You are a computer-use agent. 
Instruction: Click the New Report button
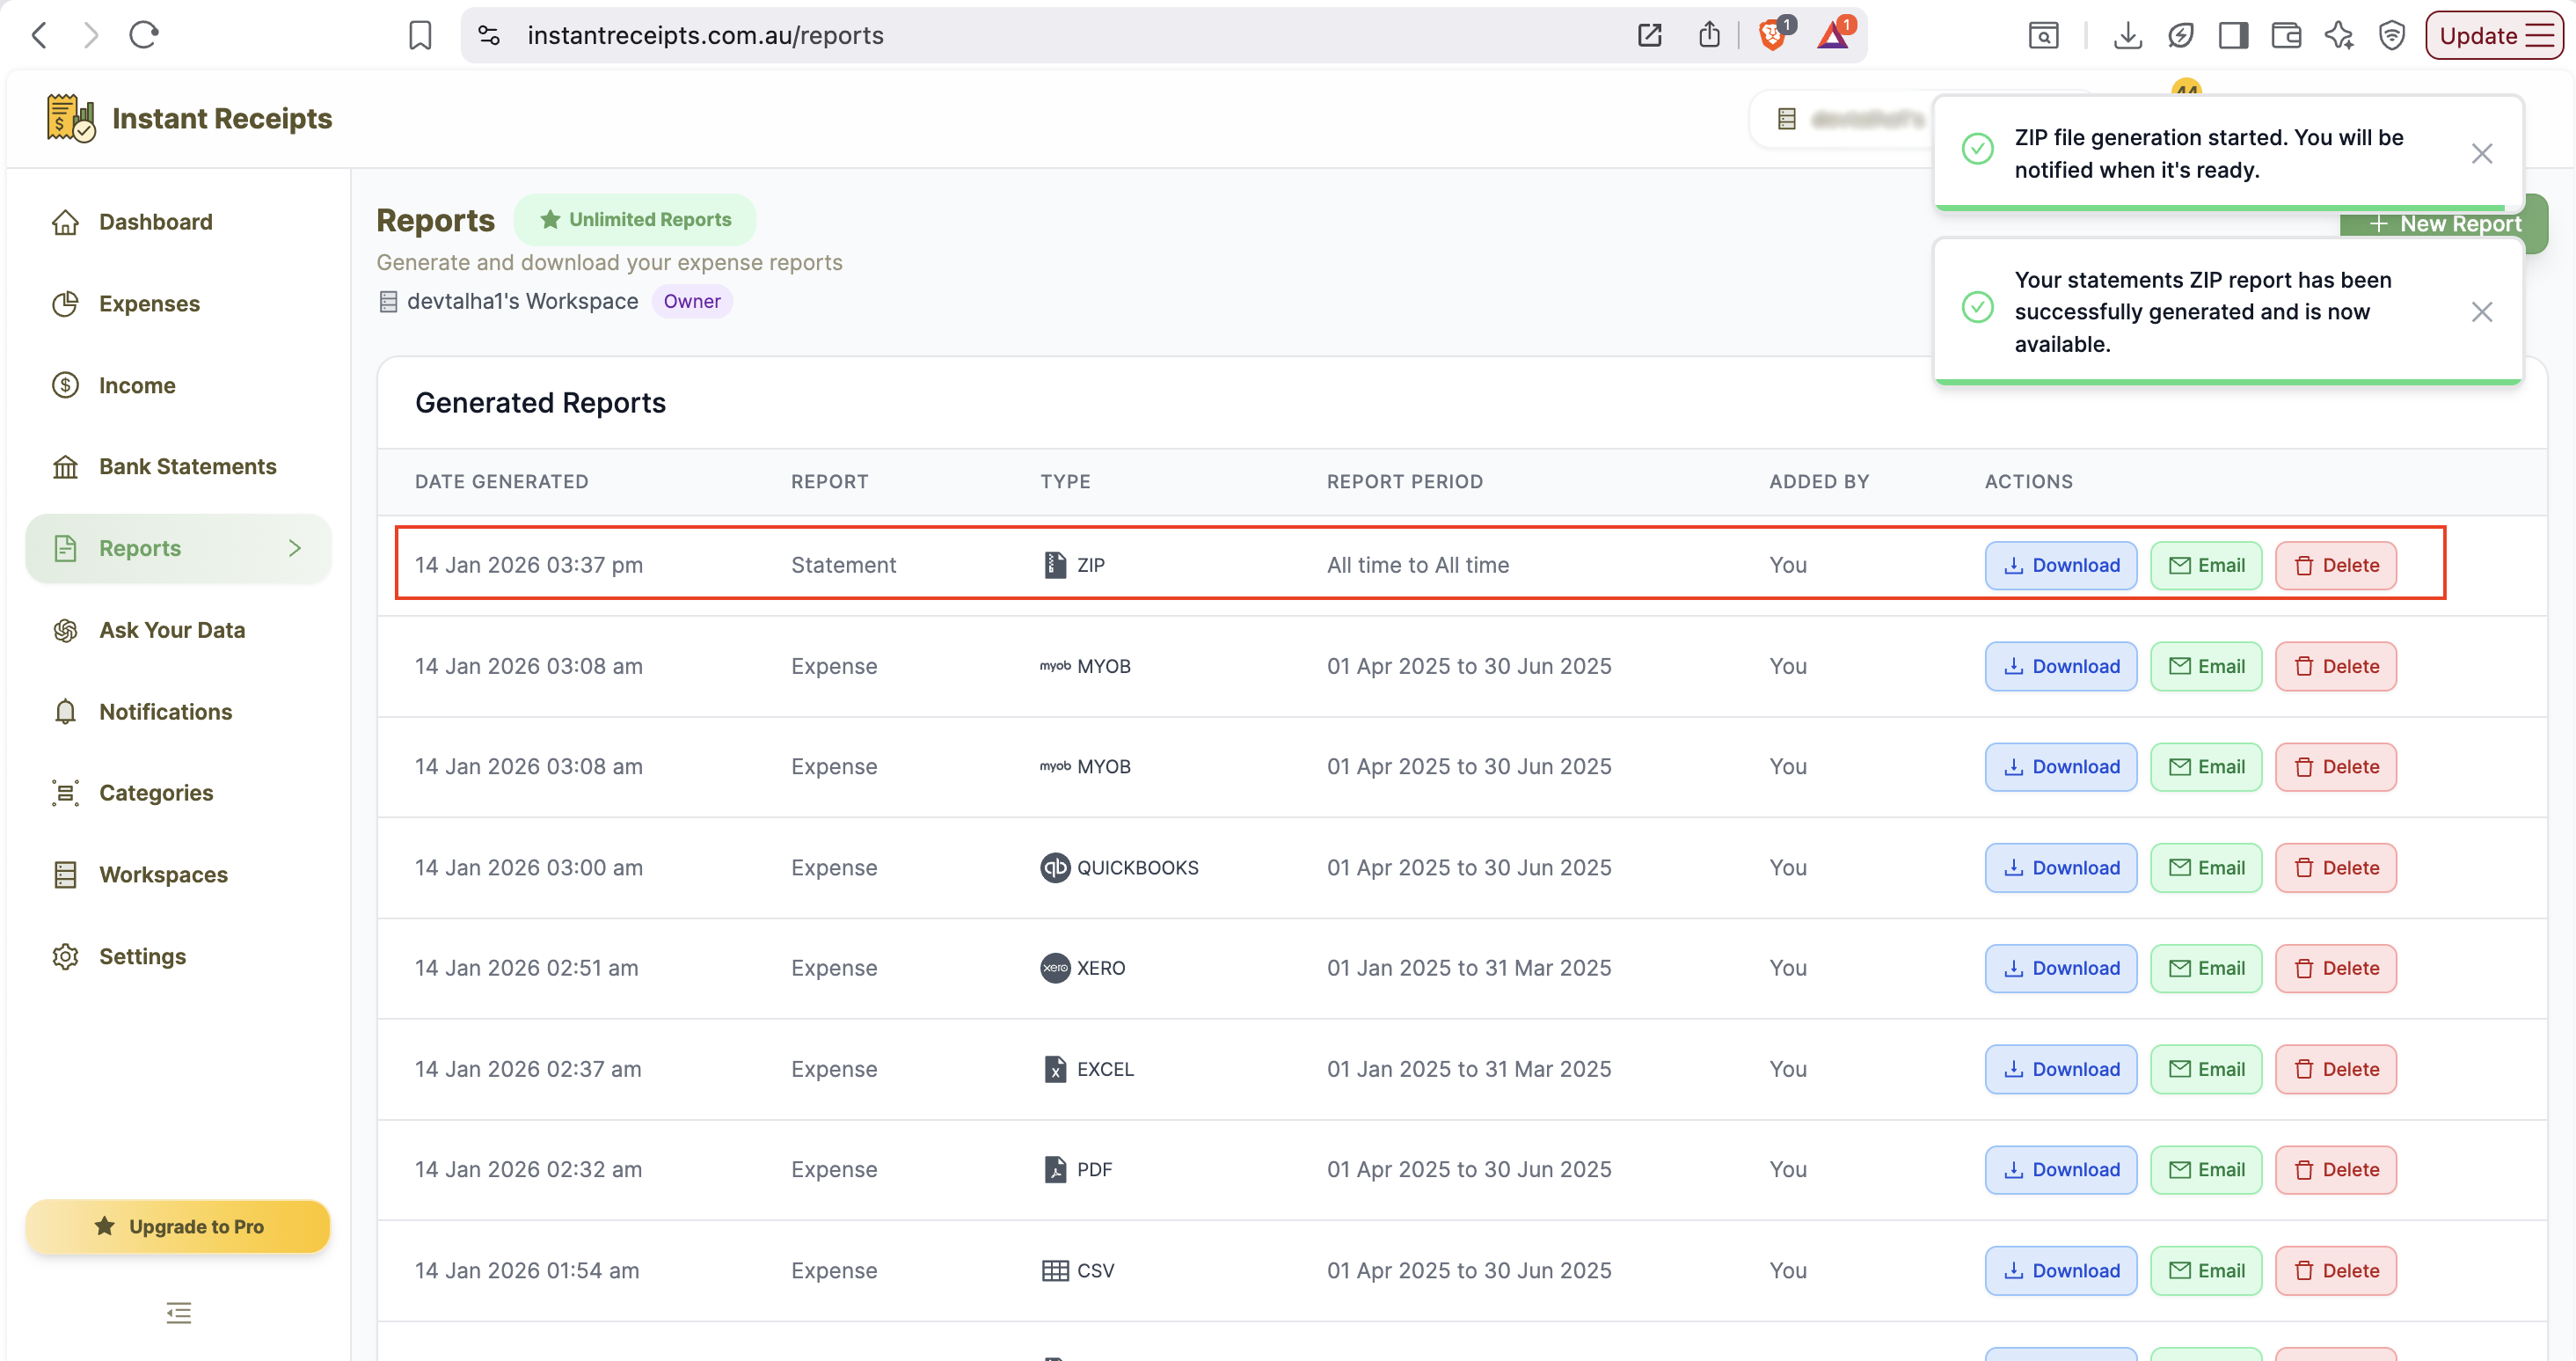coord(2444,224)
